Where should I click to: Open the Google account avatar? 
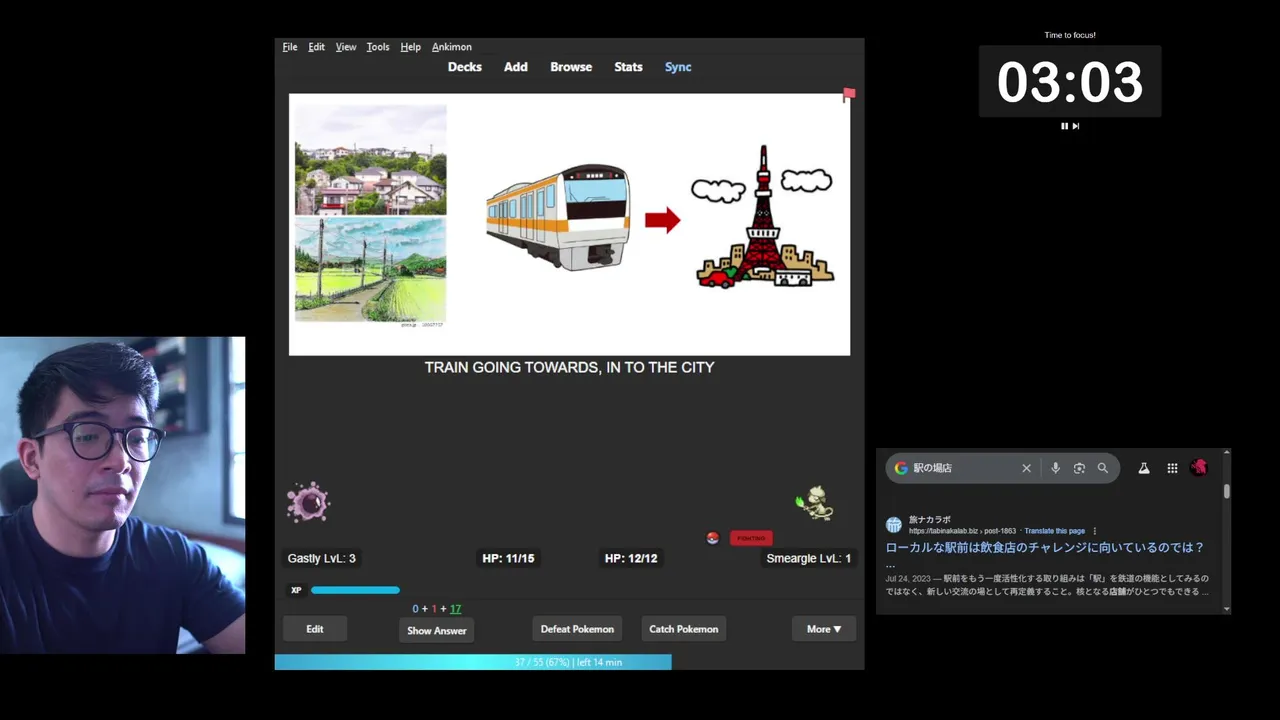point(1199,468)
